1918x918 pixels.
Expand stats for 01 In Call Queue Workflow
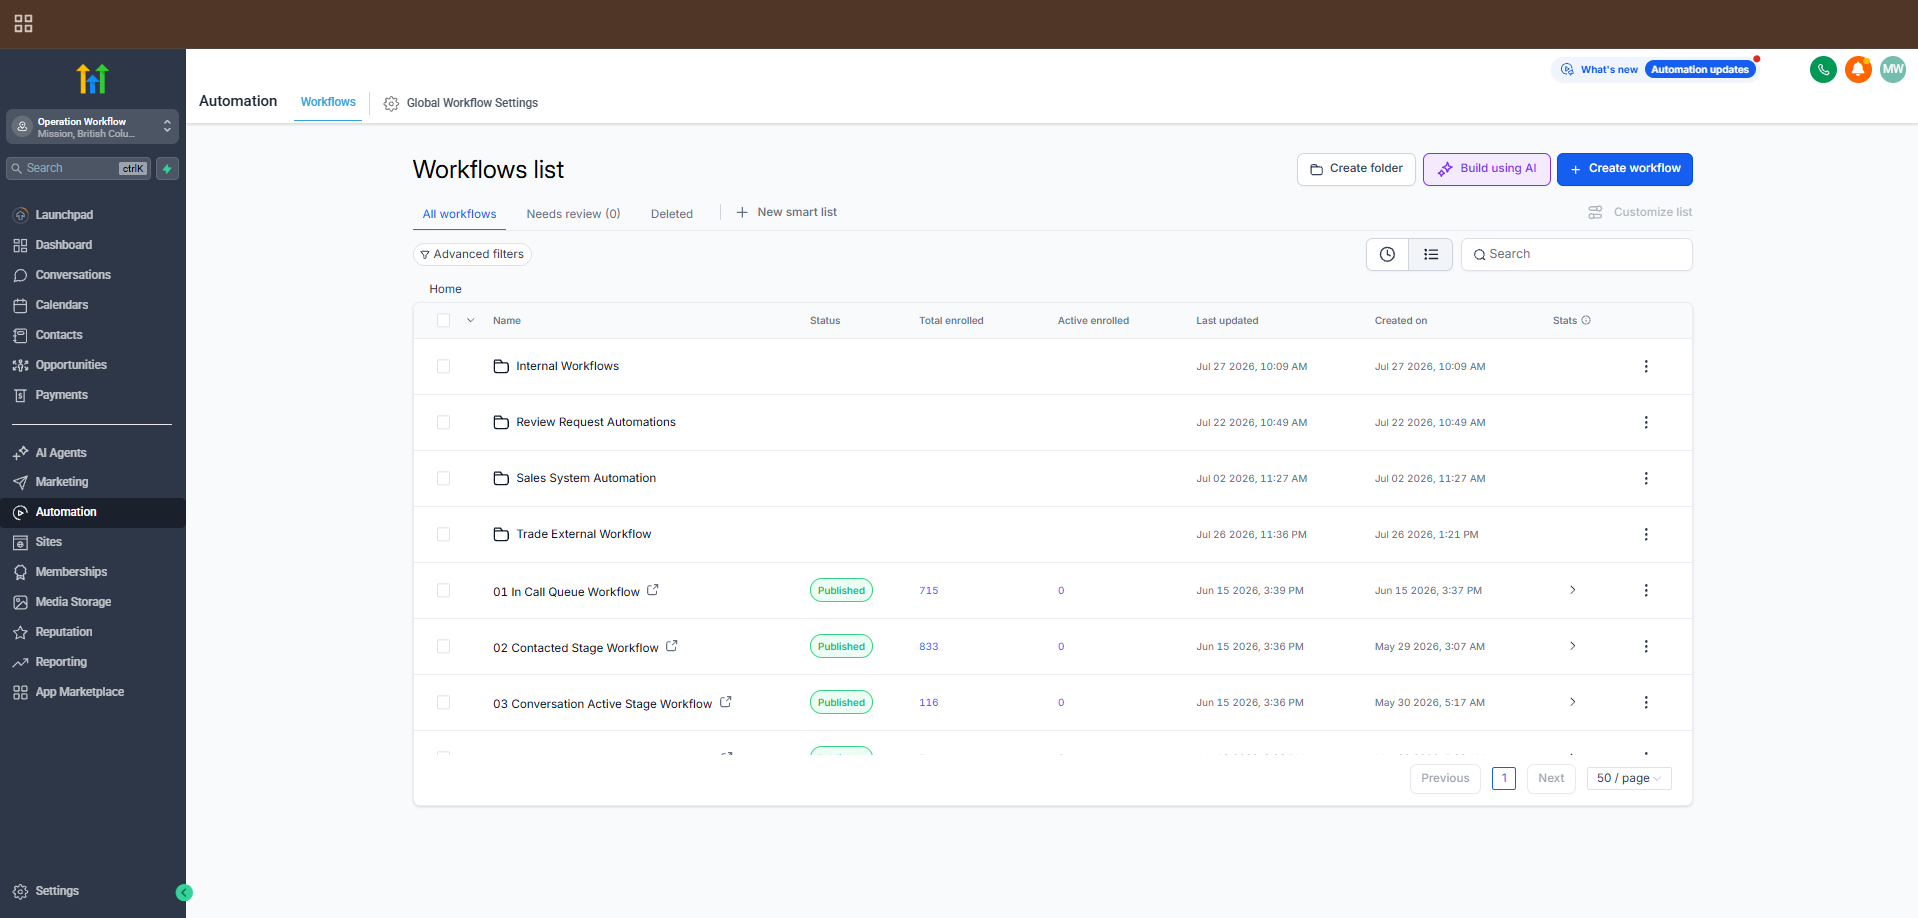[1572, 590]
